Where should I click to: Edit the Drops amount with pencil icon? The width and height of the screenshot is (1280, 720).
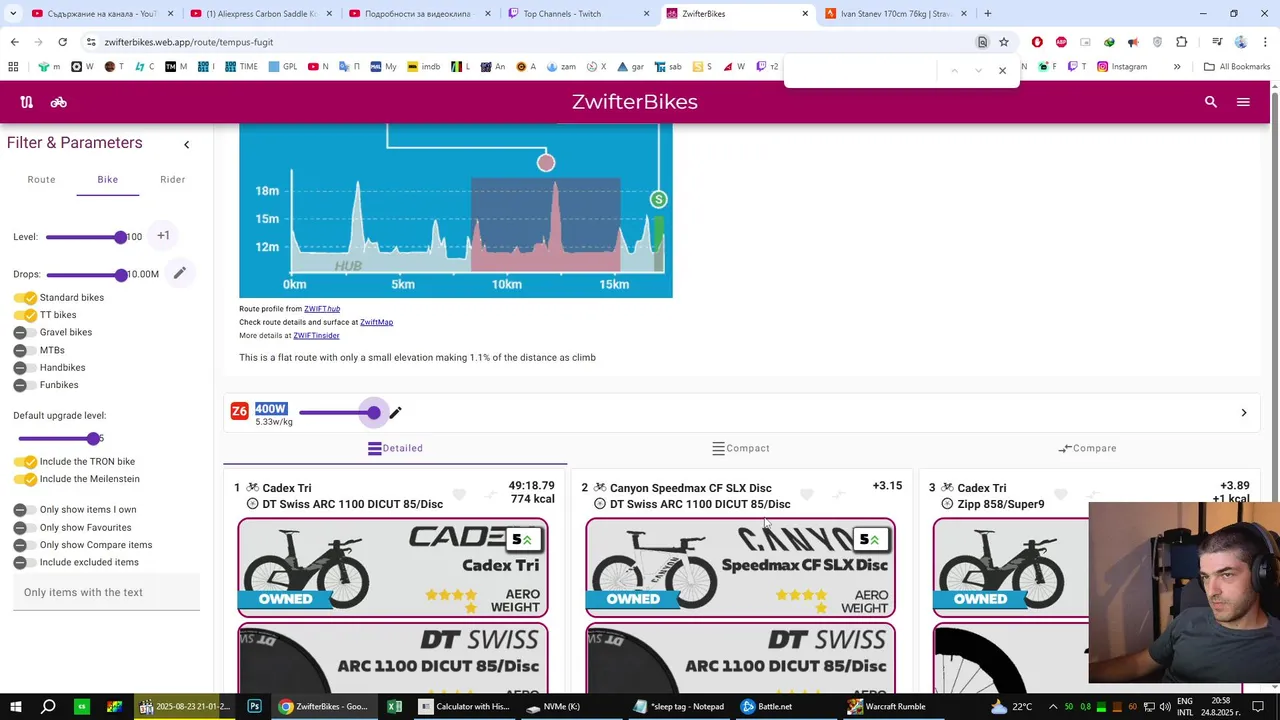179,273
